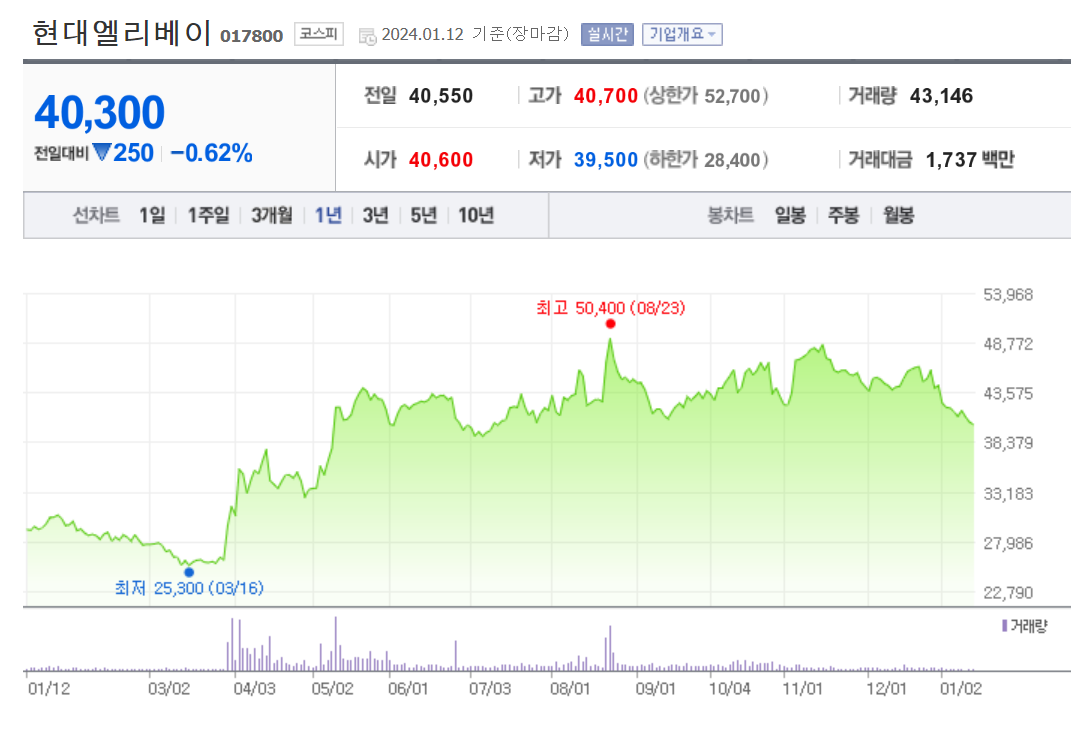Click the 03/02 x-axis date label
1071x732 pixels.
169,688
